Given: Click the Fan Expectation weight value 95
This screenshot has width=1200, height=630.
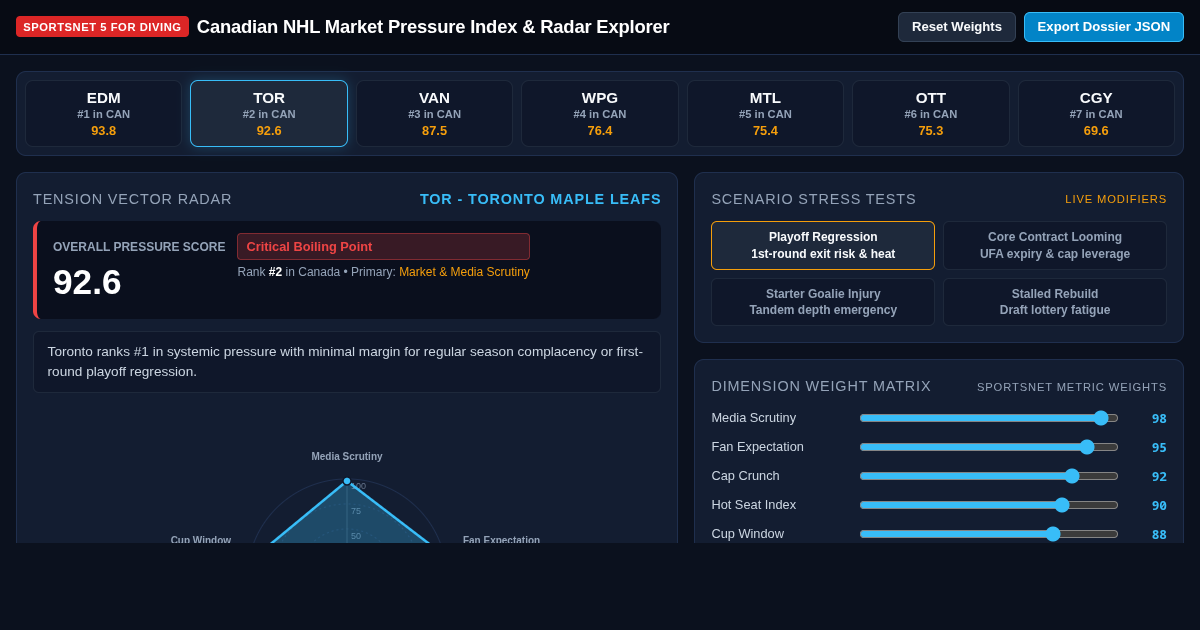Looking at the screenshot, I should 1159,448.
